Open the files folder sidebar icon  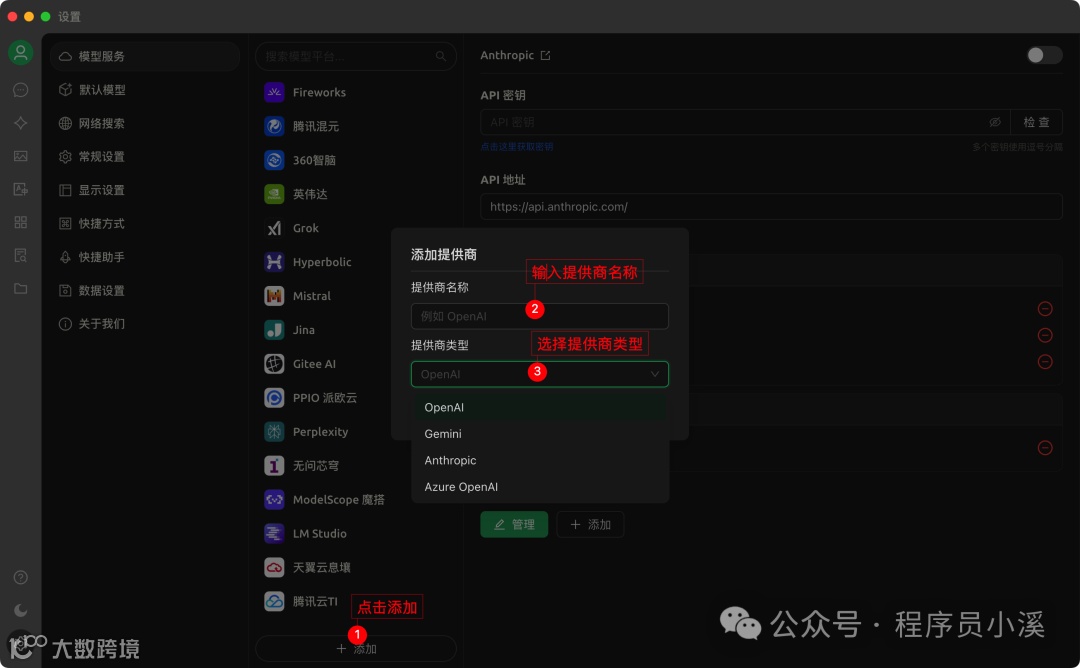[x=21, y=289]
